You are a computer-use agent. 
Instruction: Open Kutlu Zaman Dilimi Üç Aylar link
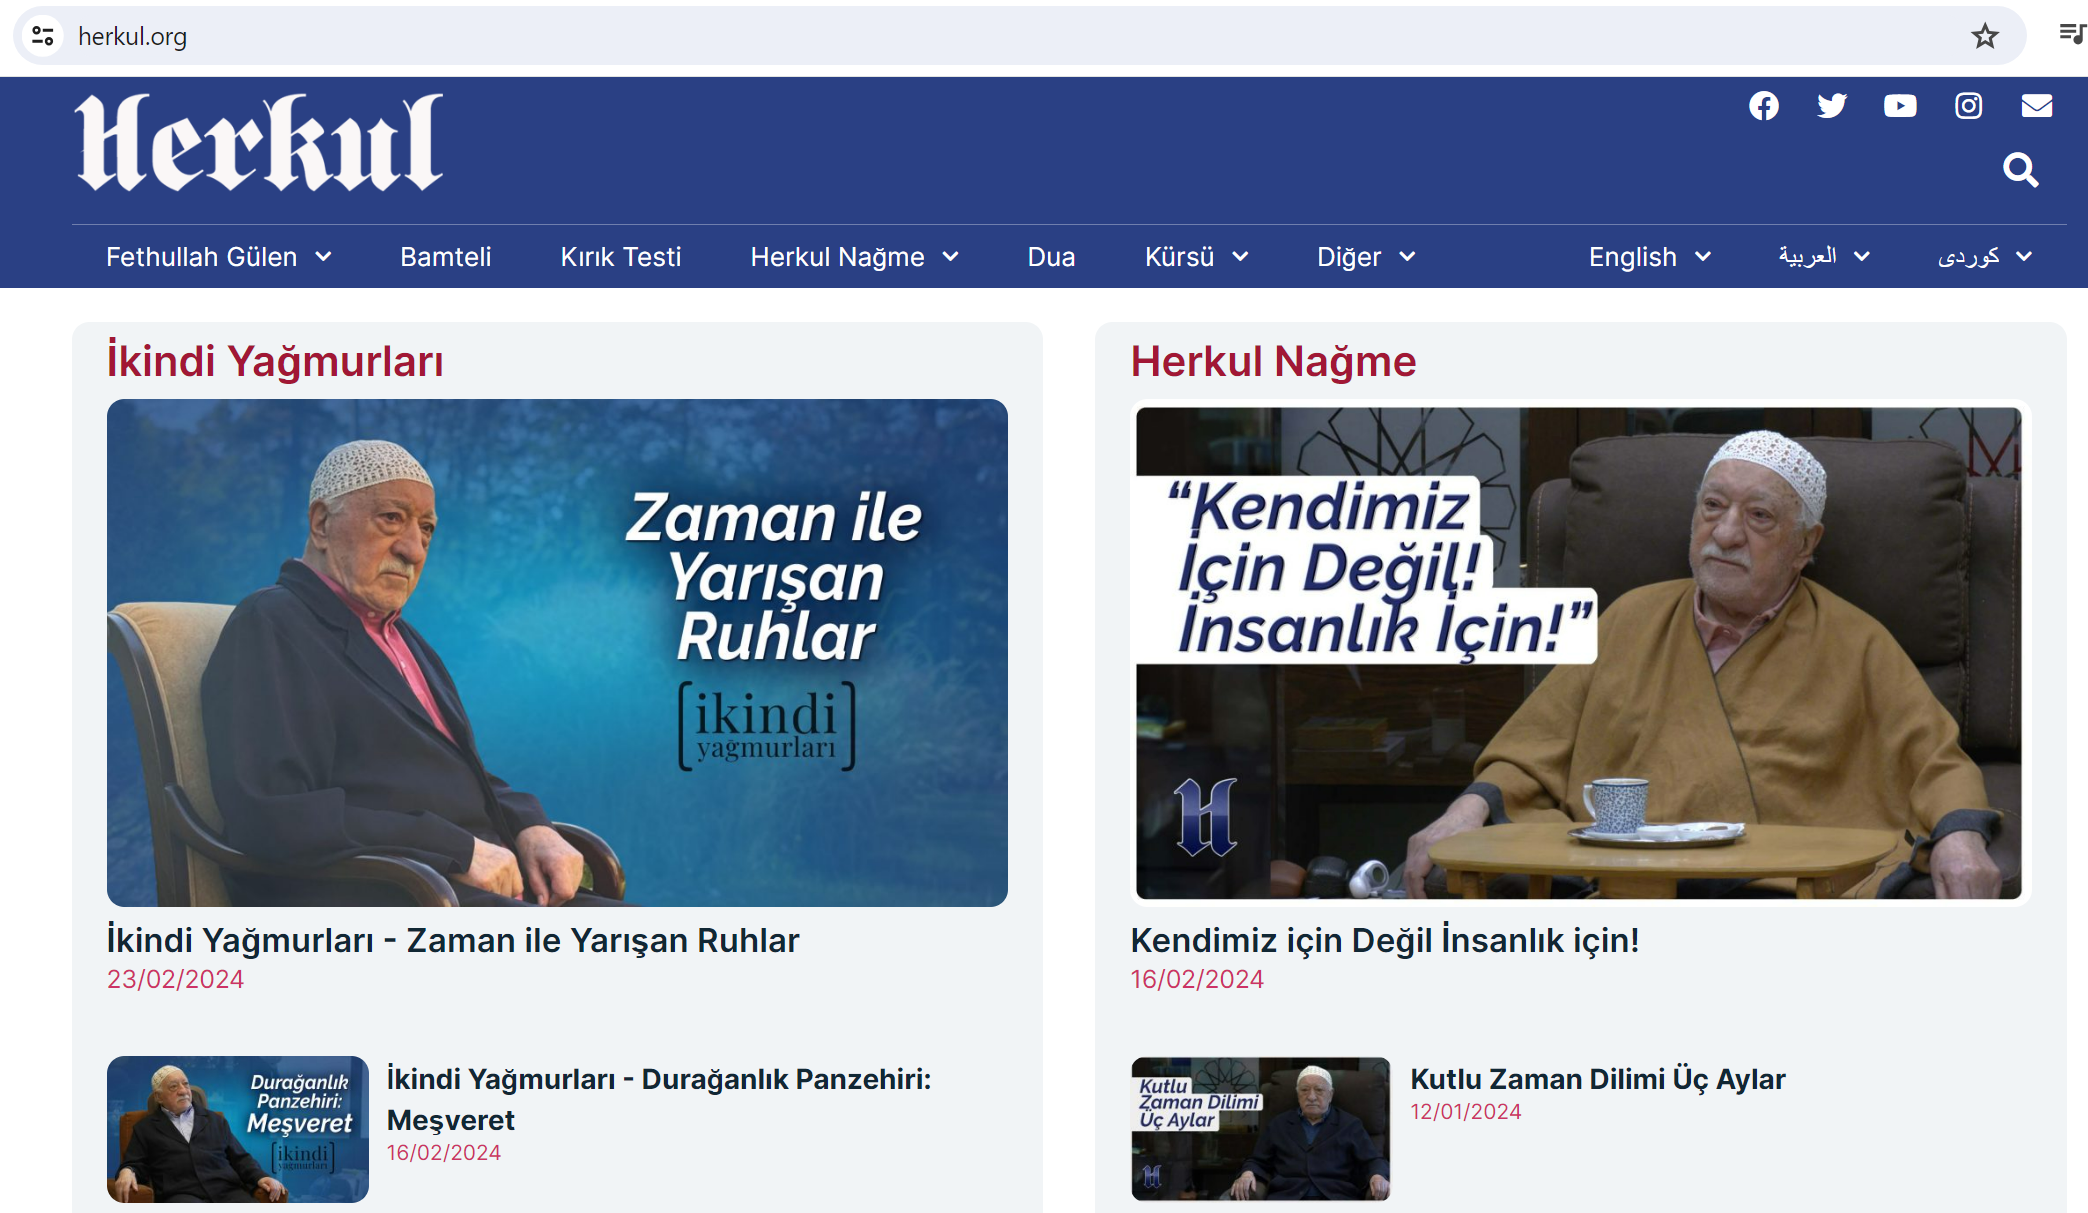pyautogui.click(x=1597, y=1079)
